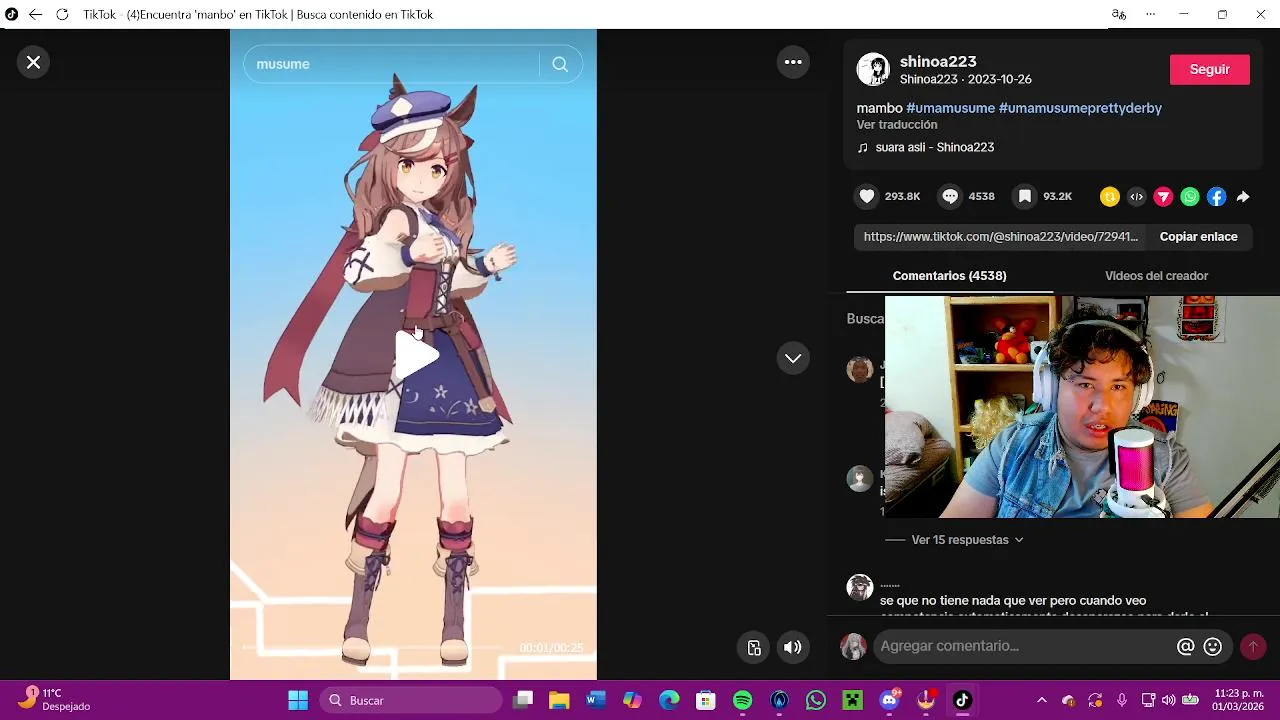The height and width of the screenshot is (720, 1280).
Task: Open volume settings from the system tray
Action: click(1168, 700)
